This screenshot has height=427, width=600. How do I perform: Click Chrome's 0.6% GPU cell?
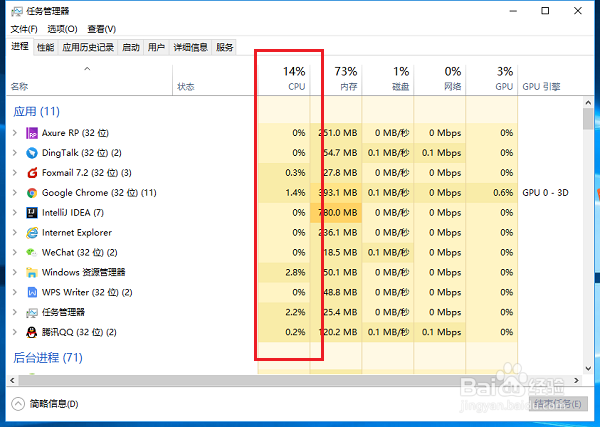click(492, 193)
